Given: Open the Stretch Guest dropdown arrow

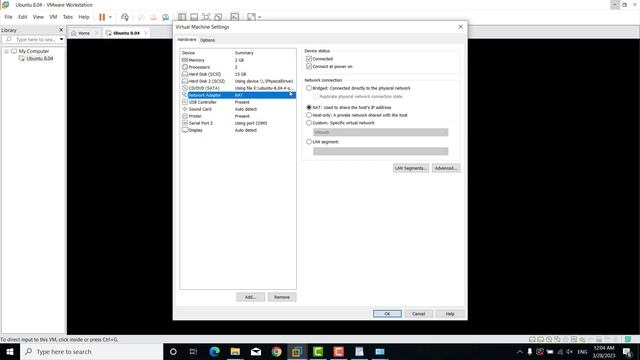Looking at the screenshot, I should tap(260, 17).
